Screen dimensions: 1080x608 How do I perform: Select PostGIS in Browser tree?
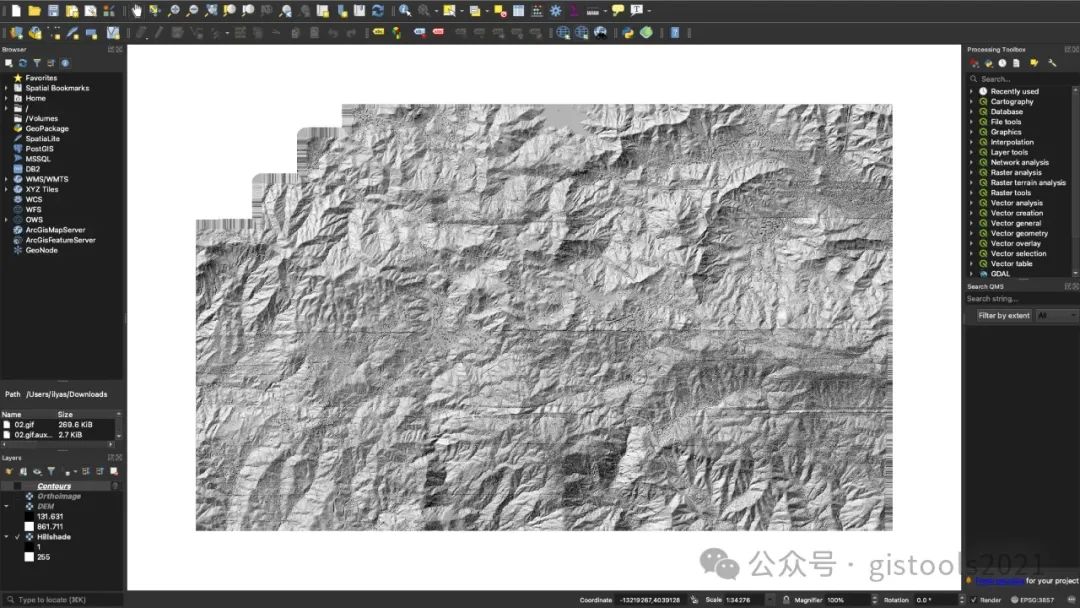click(39, 149)
